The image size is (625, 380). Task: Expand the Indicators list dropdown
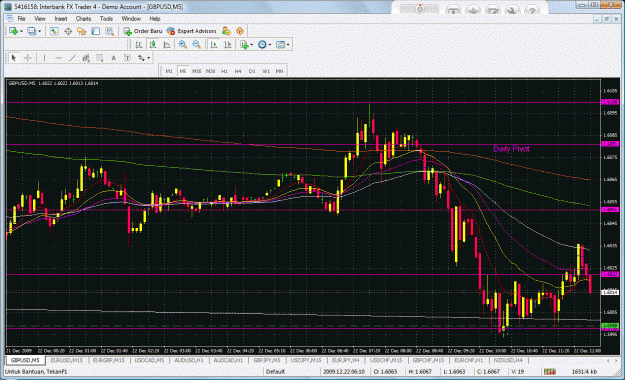point(252,45)
